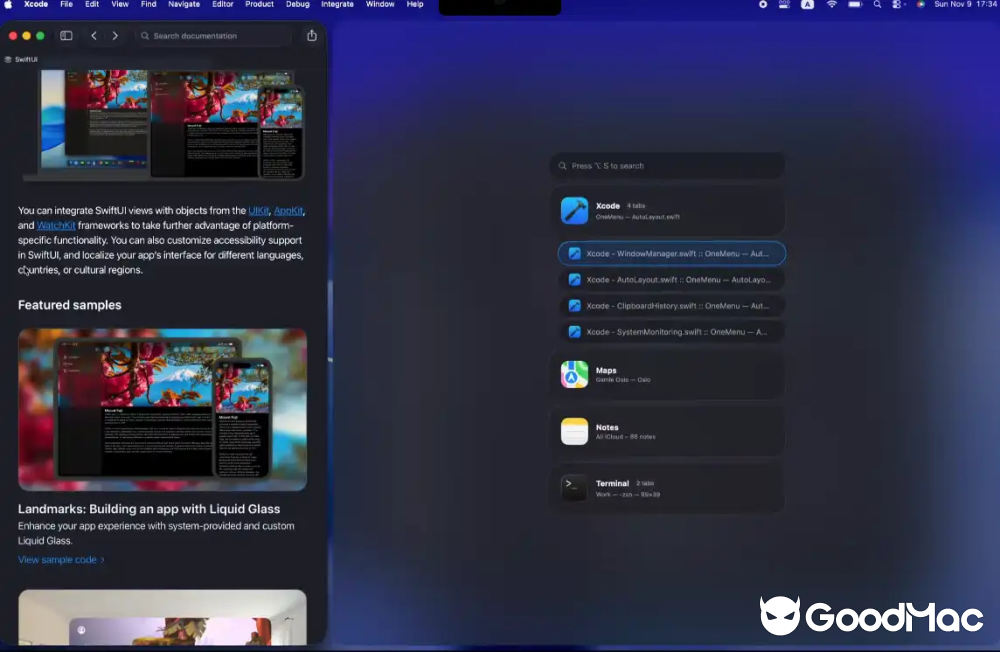Click the date and time display
This screenshot has height=652, width=1000.
pos(965,4)
